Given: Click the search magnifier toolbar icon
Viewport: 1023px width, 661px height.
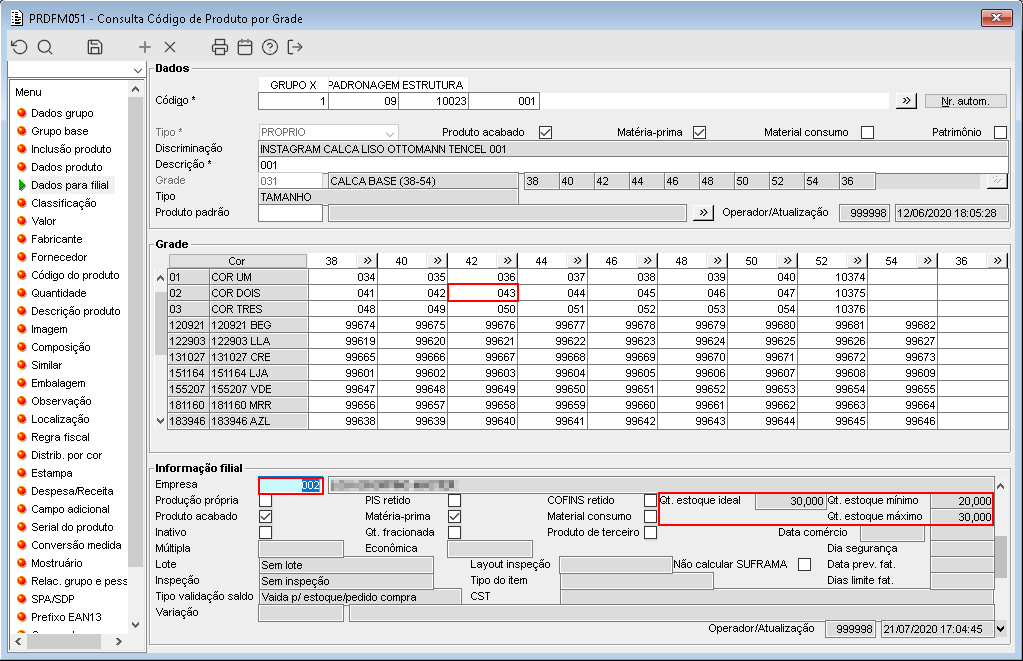Looking at the screenshot, I should click(45, 47).
